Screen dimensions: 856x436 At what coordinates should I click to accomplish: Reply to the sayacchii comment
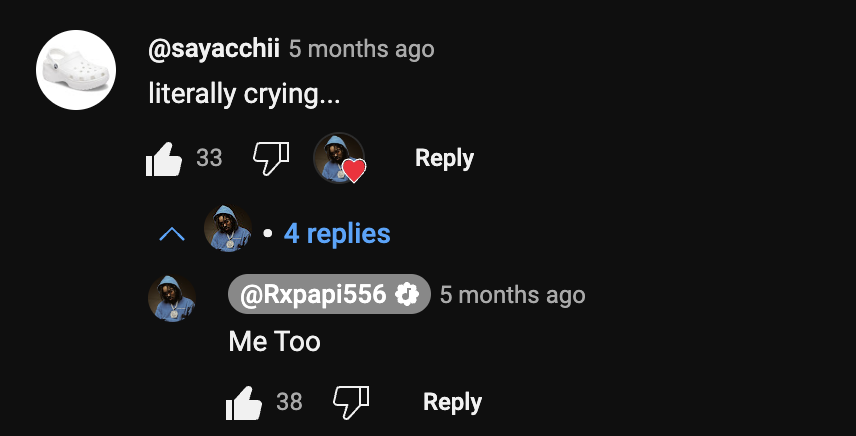pyautogui.click(x=444, y=158)
